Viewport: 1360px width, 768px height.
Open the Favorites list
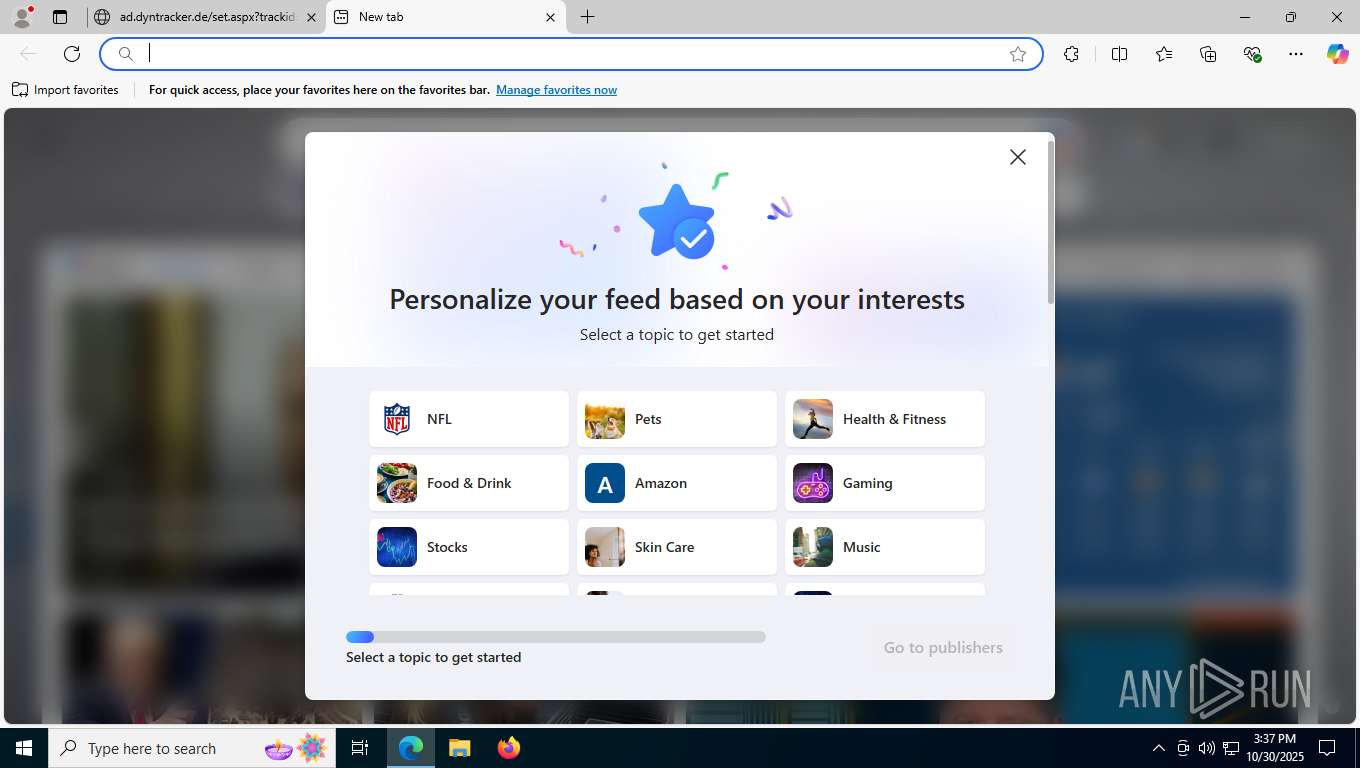(x=1164, y=54)
